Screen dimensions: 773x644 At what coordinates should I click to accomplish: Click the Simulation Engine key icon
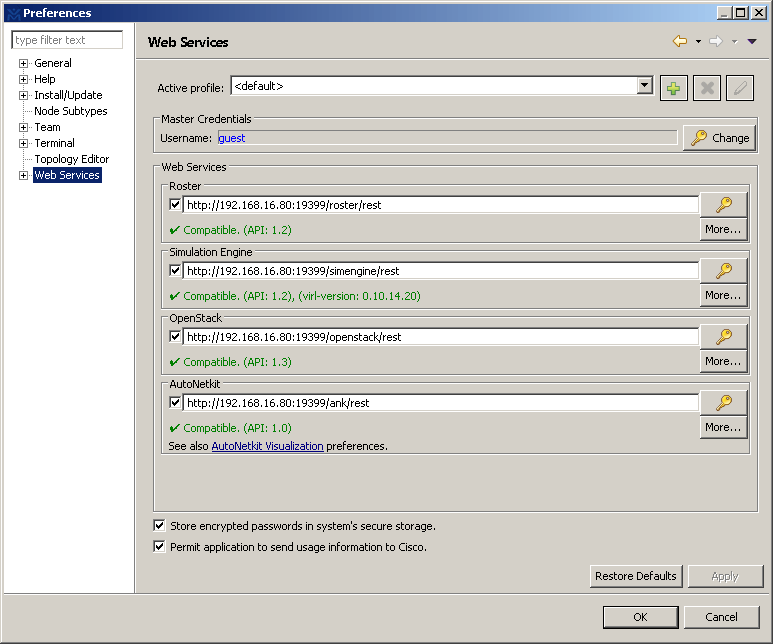click(x=723, y=271)
